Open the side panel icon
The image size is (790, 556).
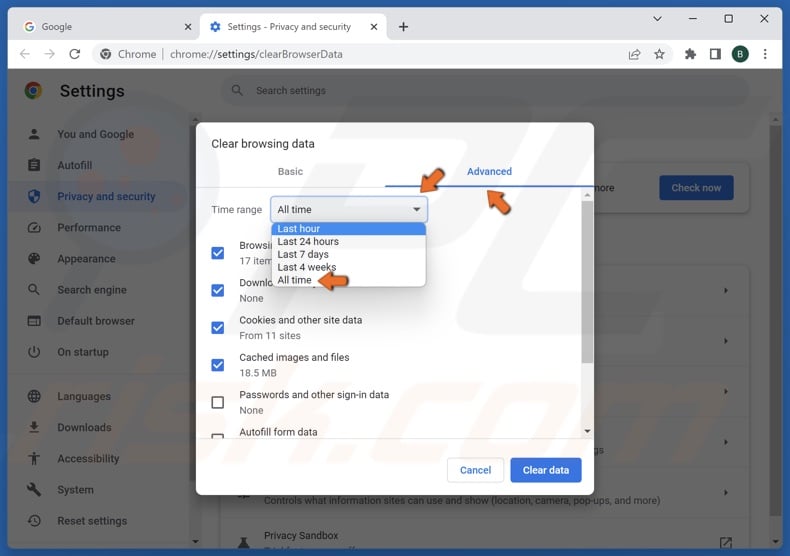pyautogui.click(x=715, y=54)
